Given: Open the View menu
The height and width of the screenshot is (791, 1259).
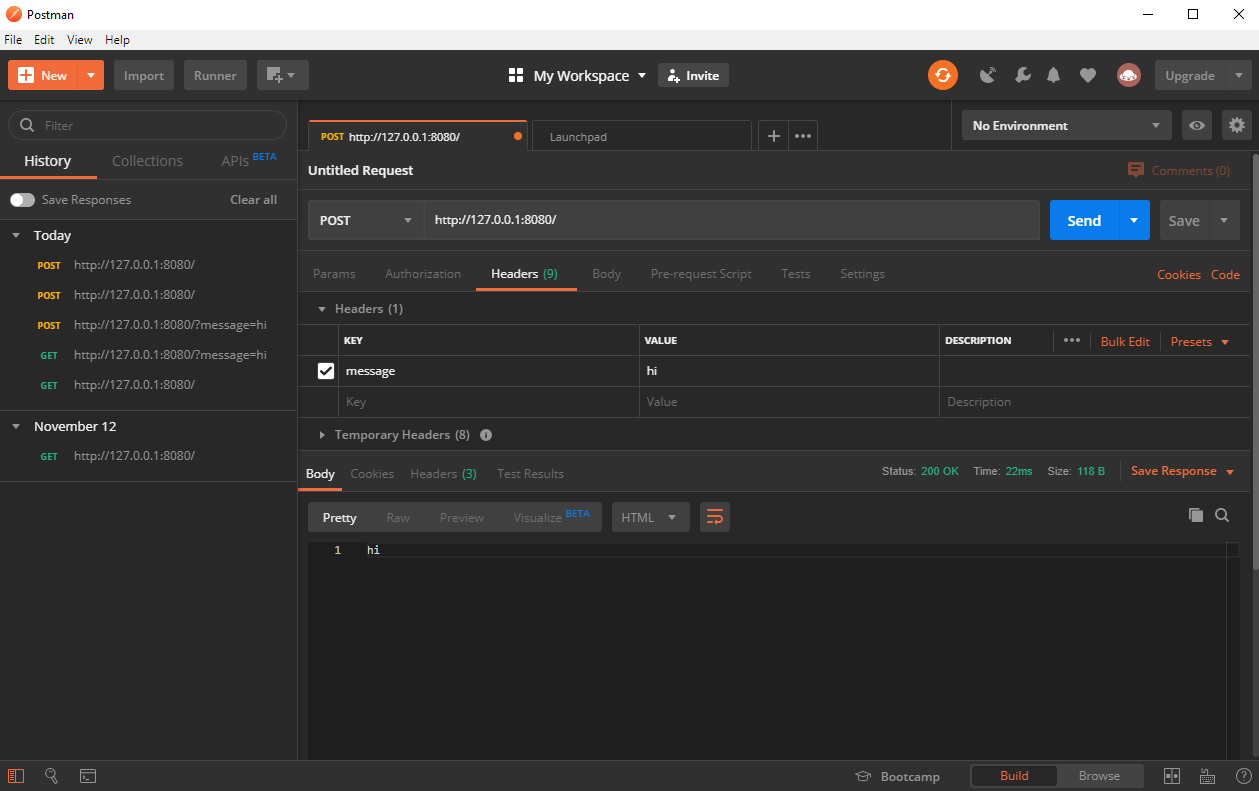Looking at the screenshot, I should click(80, 40).
